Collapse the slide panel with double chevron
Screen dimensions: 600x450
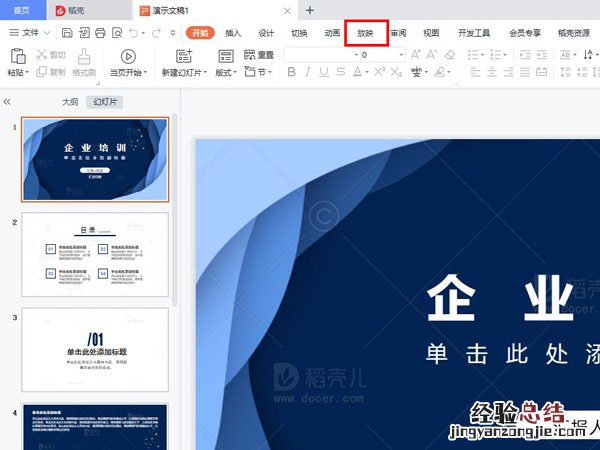pos(7,102)
